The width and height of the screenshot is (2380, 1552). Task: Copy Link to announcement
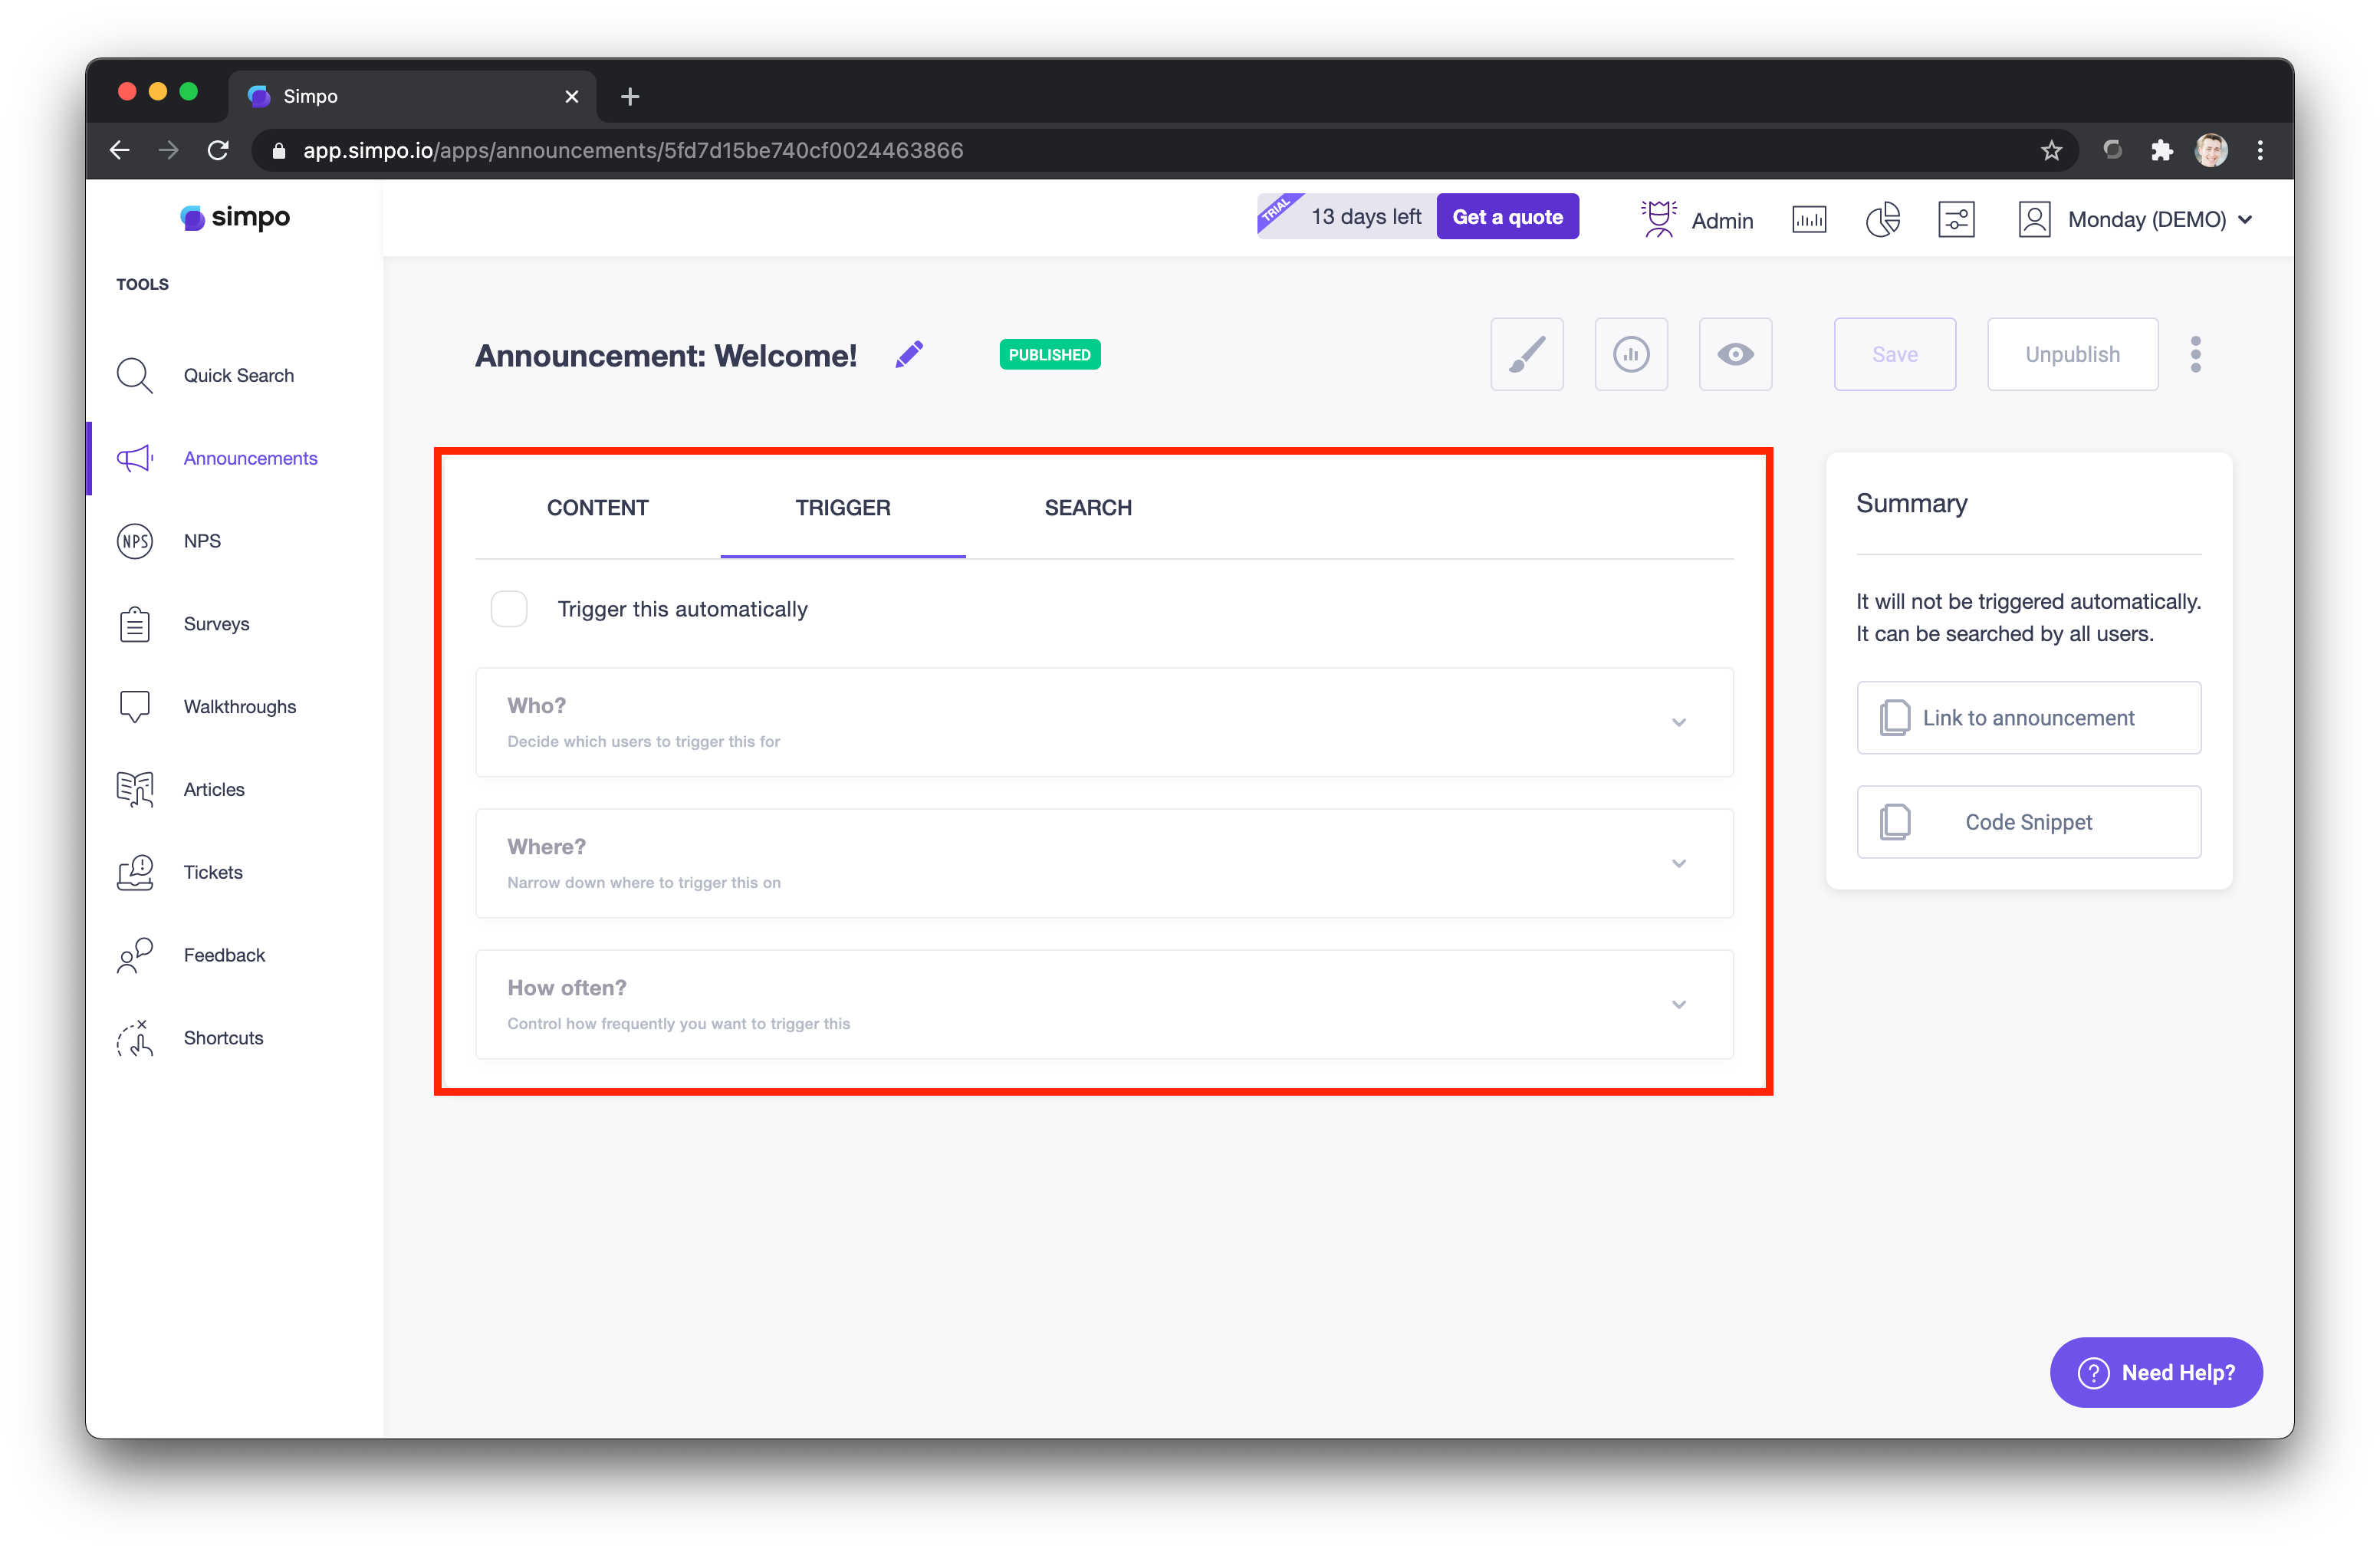tap(2028, 717)
